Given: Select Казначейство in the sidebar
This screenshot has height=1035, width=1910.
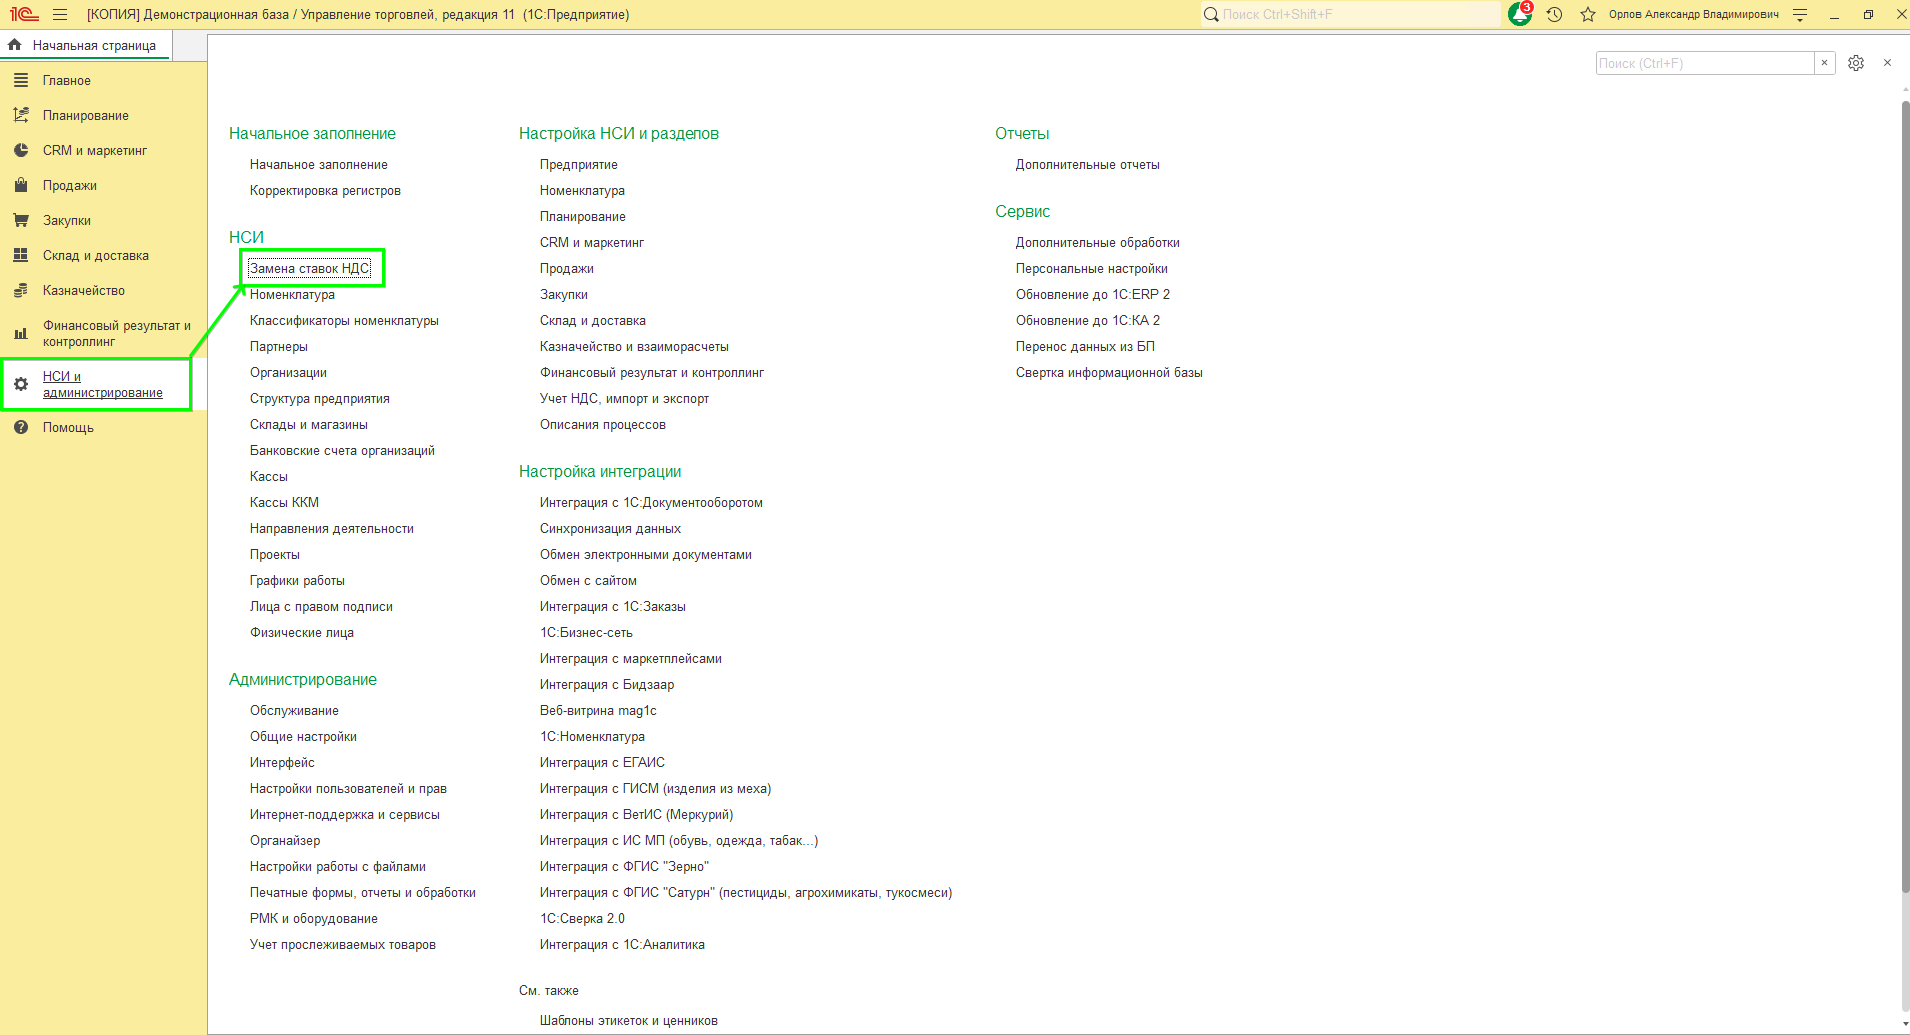Looking at the screenshot, I should pyautogui.click(x=83, y=290).
